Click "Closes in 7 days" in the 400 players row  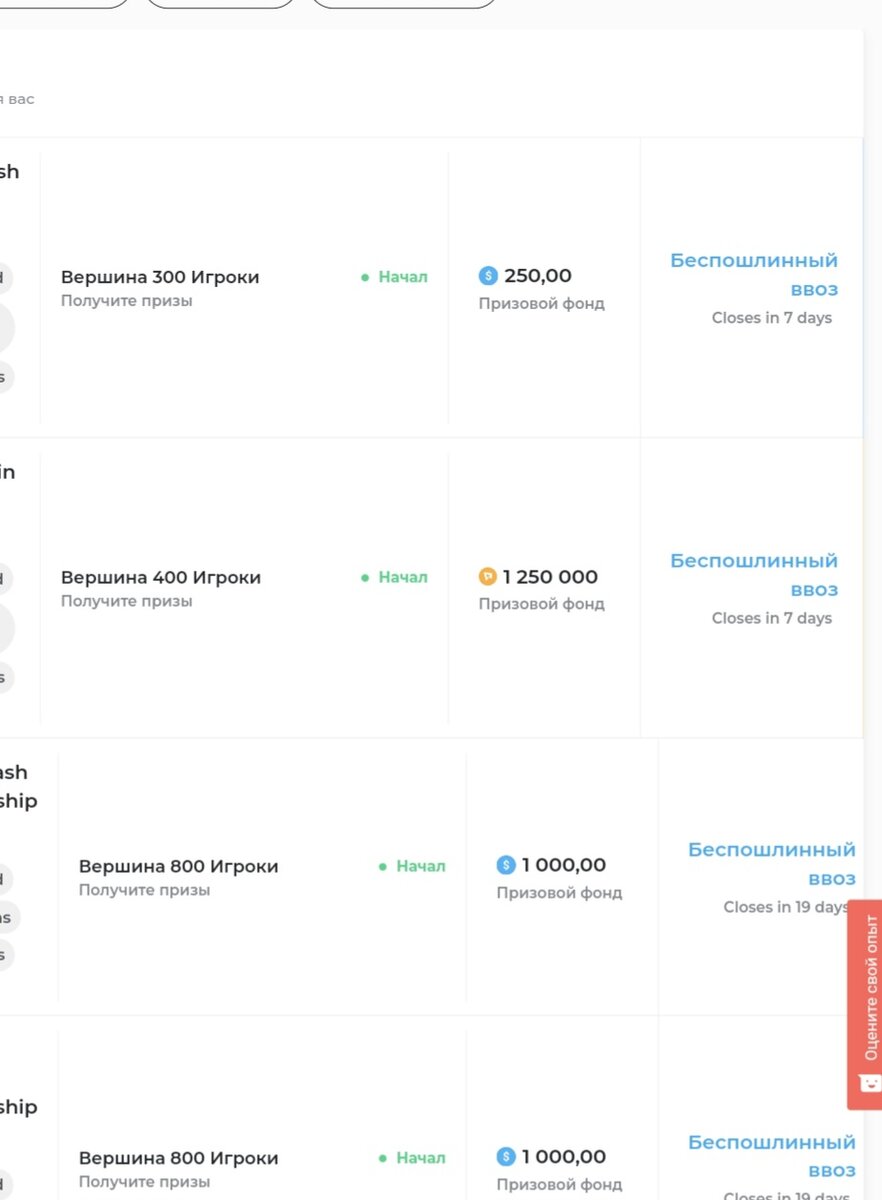pos(772,618)
